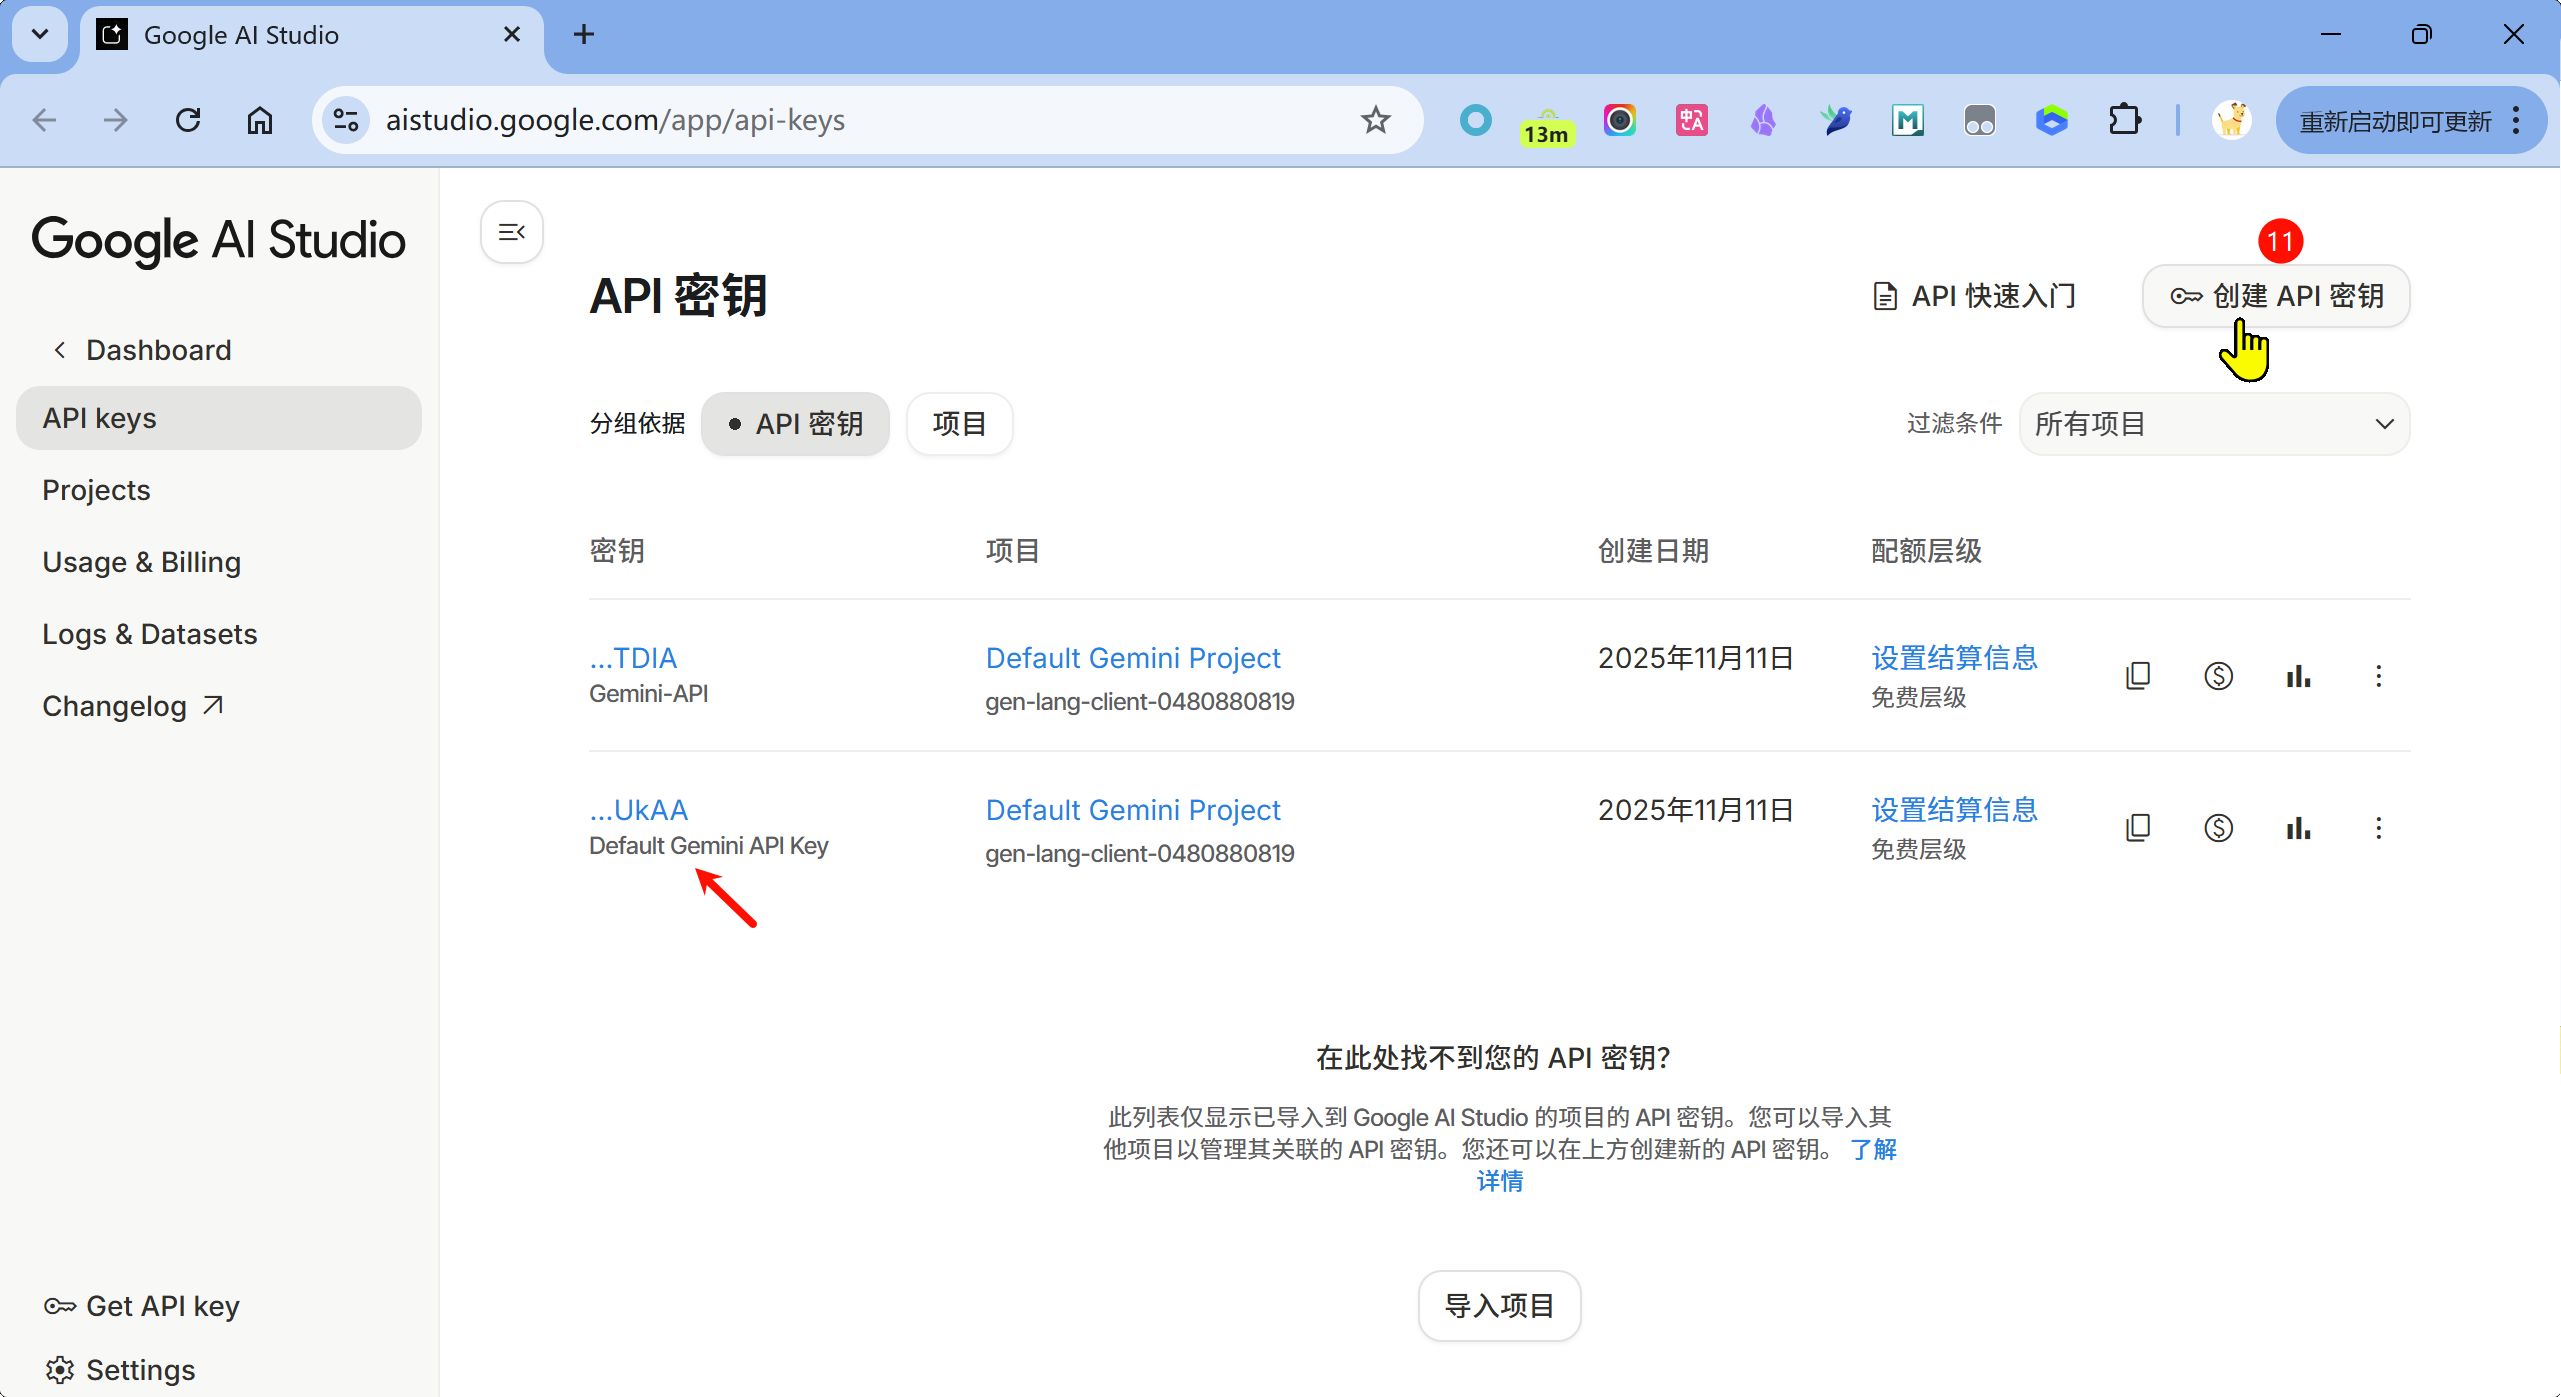Click 创建 API 密钥 button
The height and width of the screenshot is (1397, 2561).
2276,296
